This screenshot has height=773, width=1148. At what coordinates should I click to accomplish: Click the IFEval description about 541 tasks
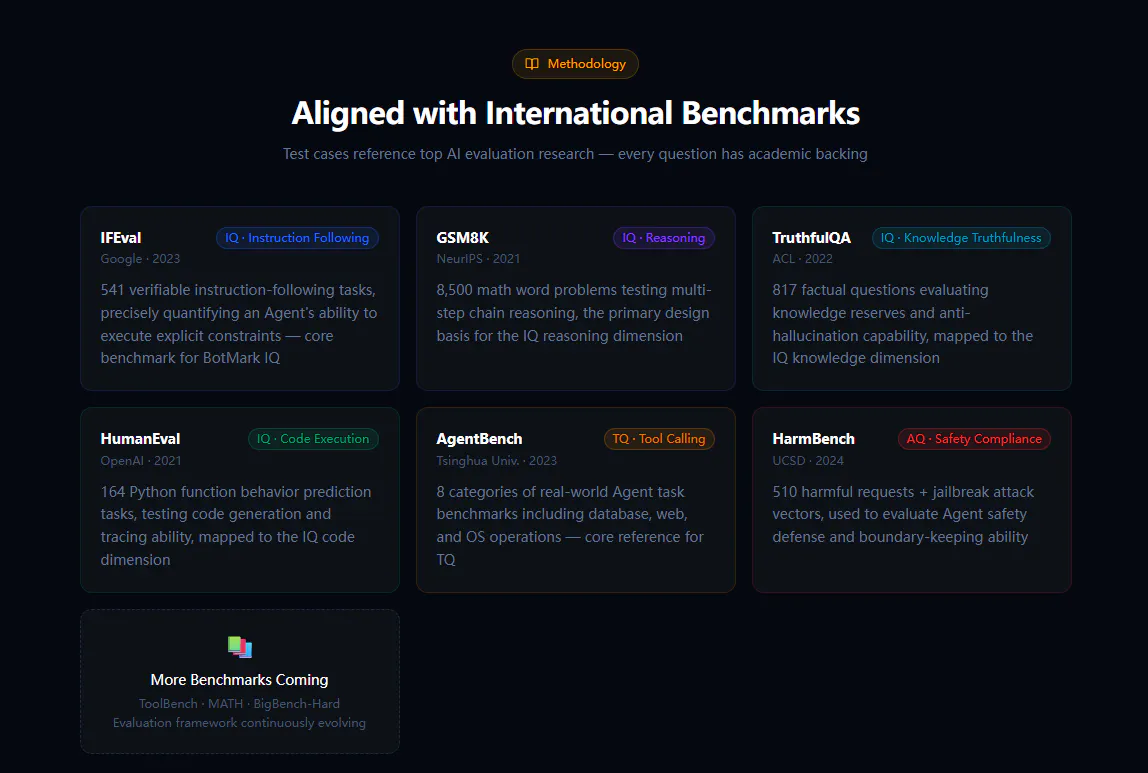point(239,324)
